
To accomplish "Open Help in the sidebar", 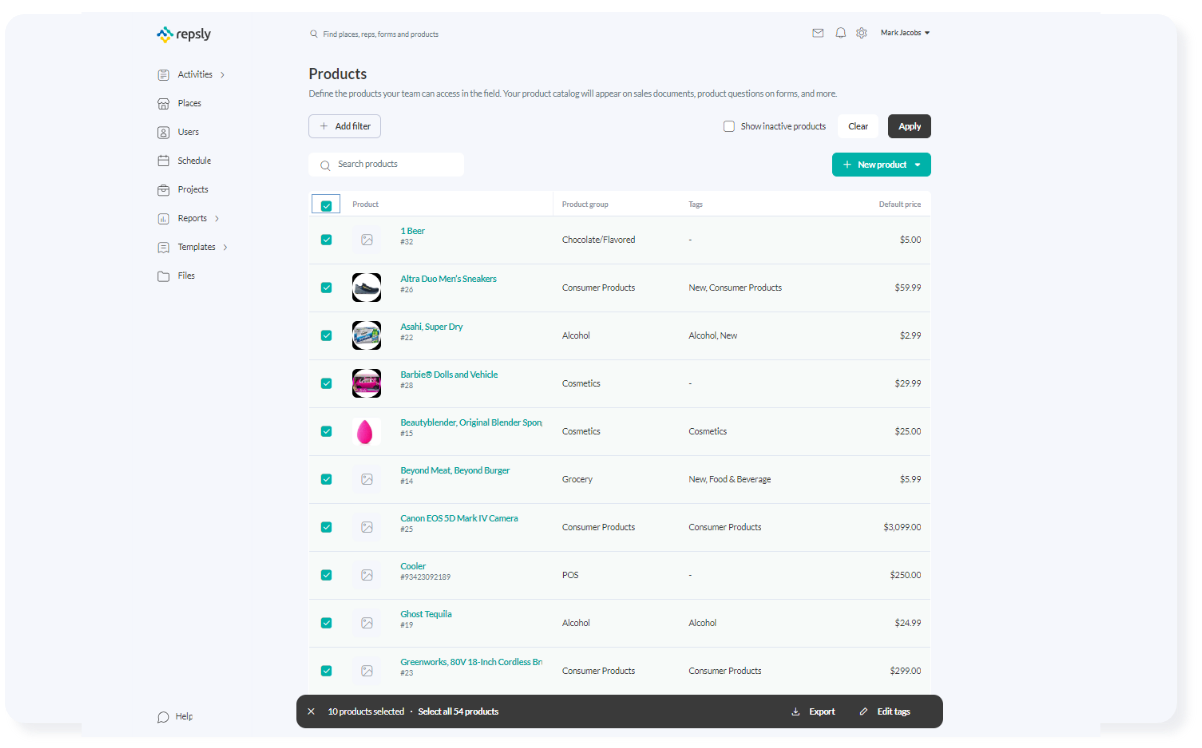I will pos(184,717).
